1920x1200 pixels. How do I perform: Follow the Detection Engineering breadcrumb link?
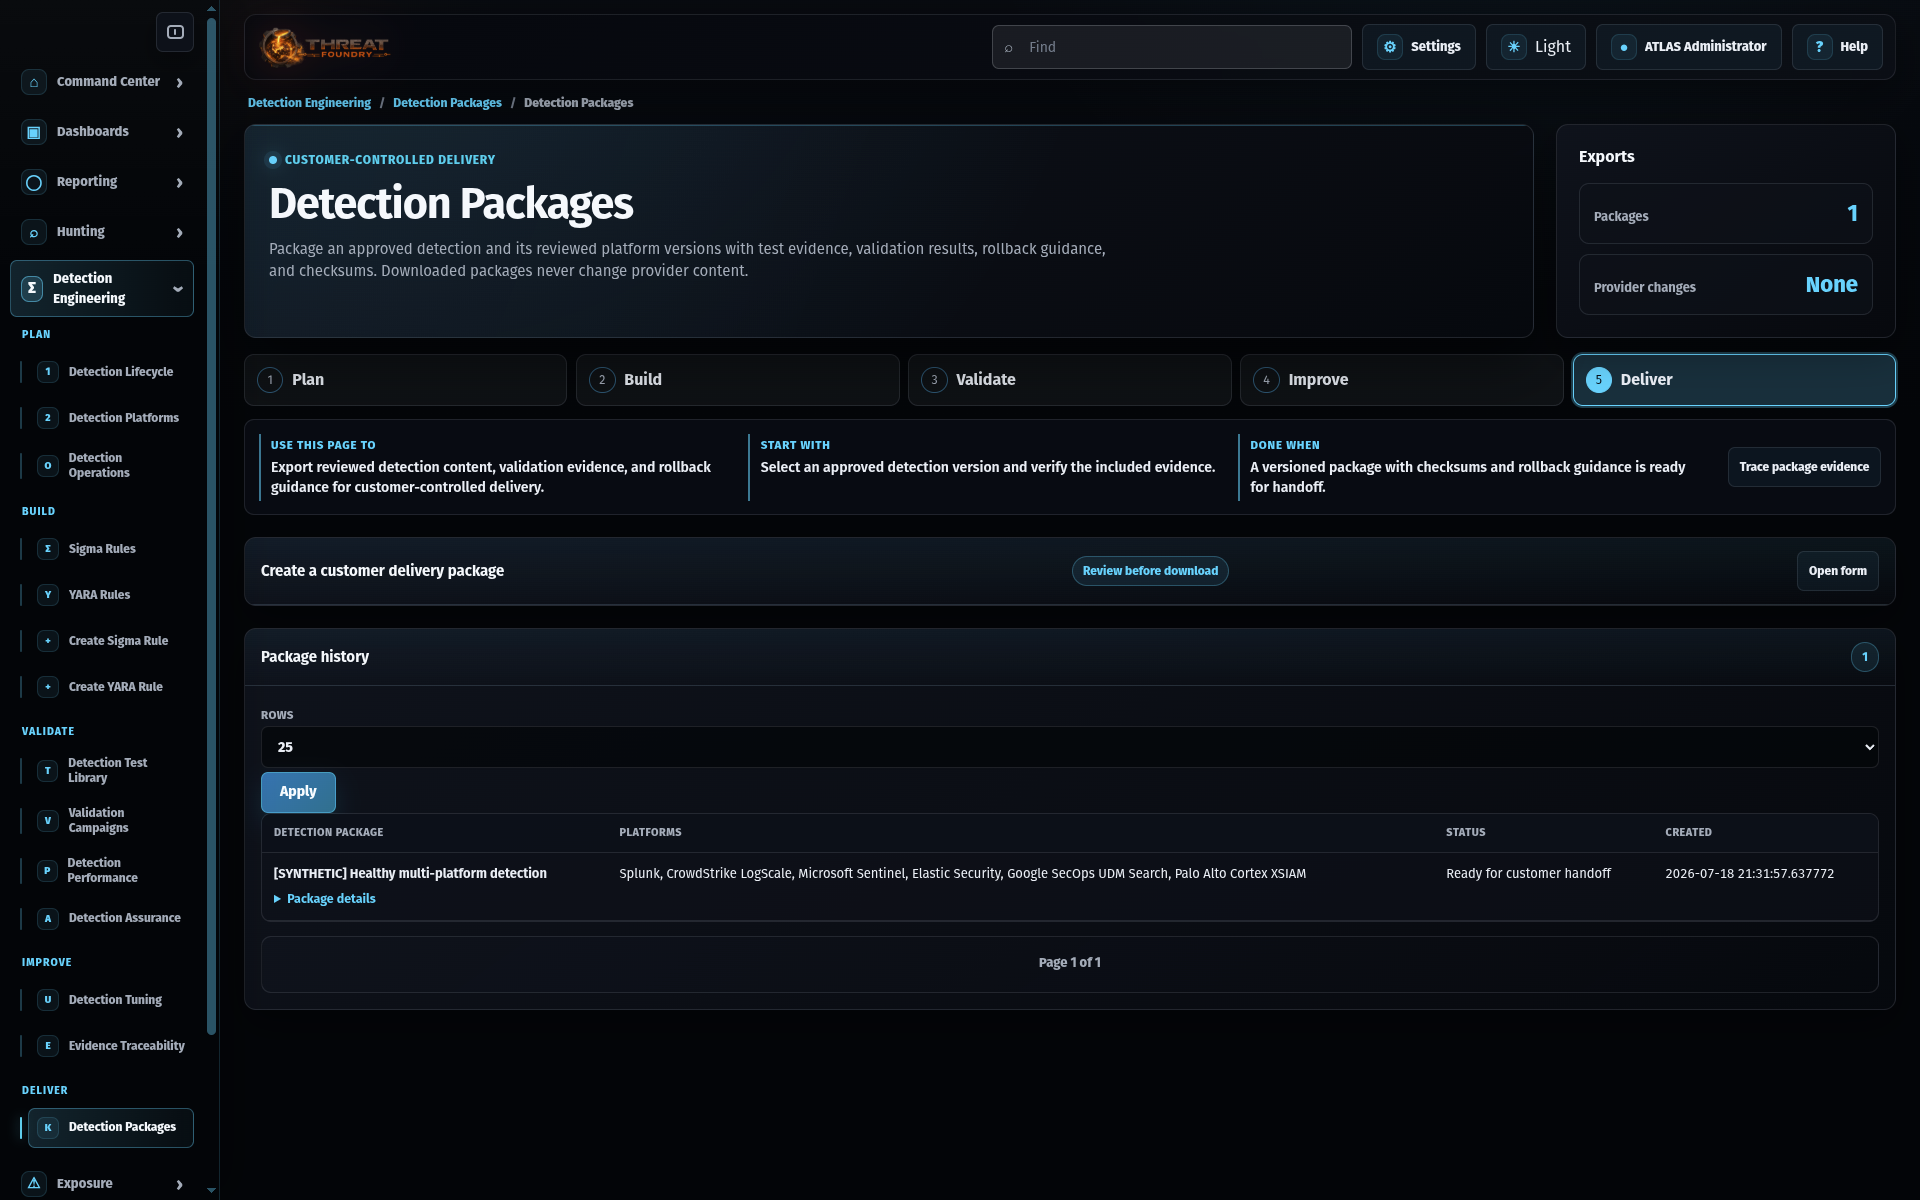coord(309,103)
